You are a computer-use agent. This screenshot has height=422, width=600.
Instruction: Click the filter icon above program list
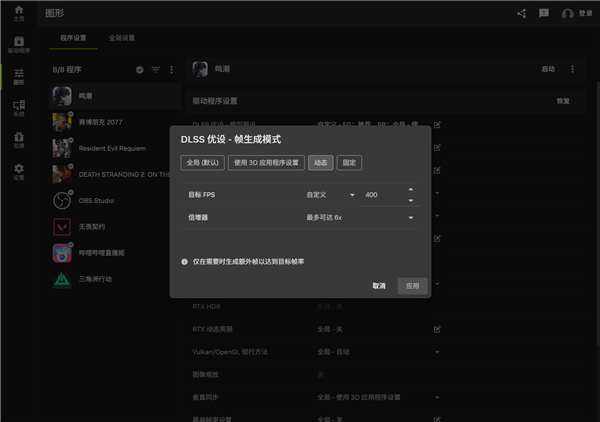pos(156,70)
